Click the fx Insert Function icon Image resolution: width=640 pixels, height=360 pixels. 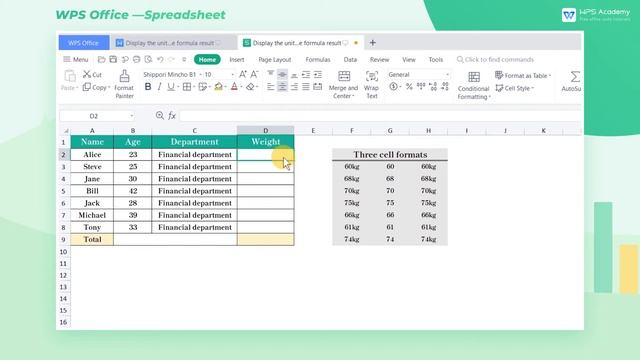[x=172, y=116]
